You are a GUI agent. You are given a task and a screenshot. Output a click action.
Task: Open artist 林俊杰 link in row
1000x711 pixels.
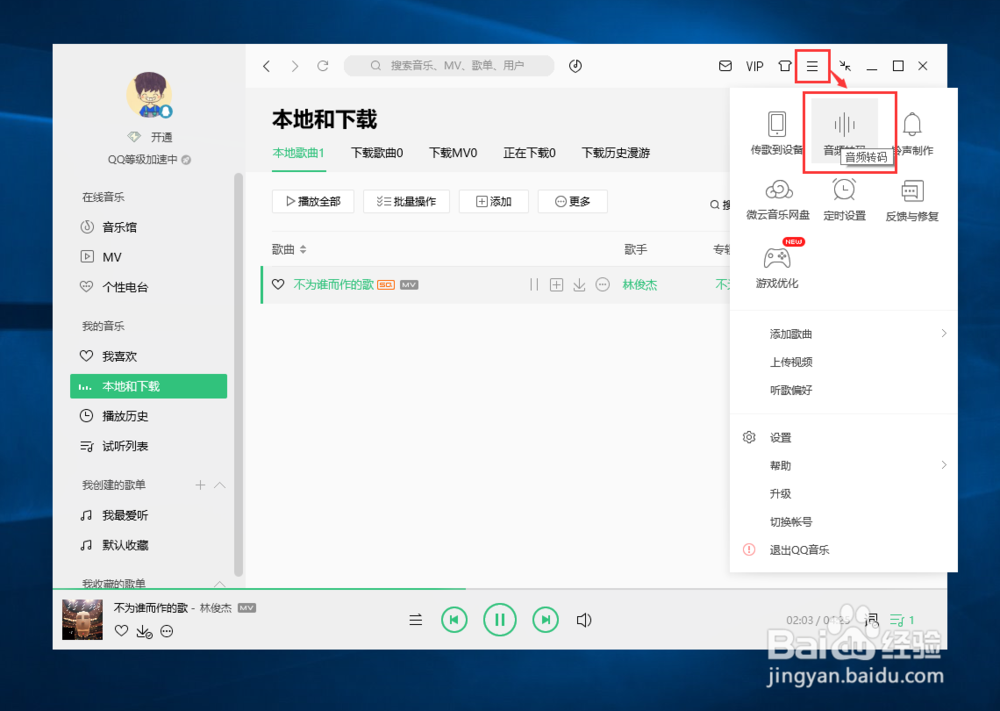point(640,285)
